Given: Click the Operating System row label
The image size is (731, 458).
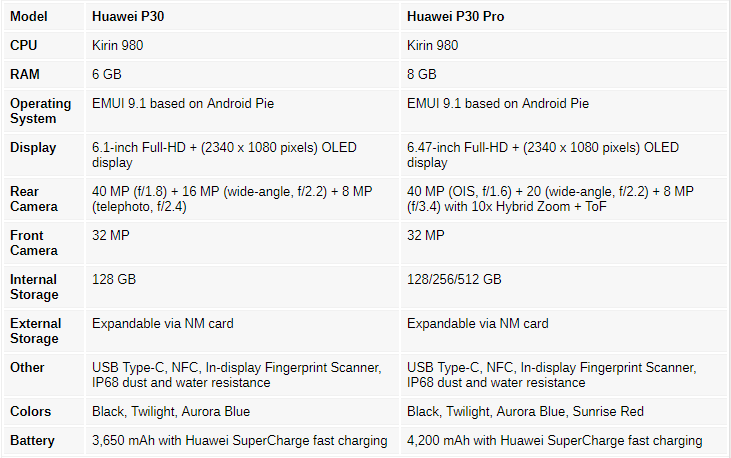Looking at the screenshot, I should [41, 110].
